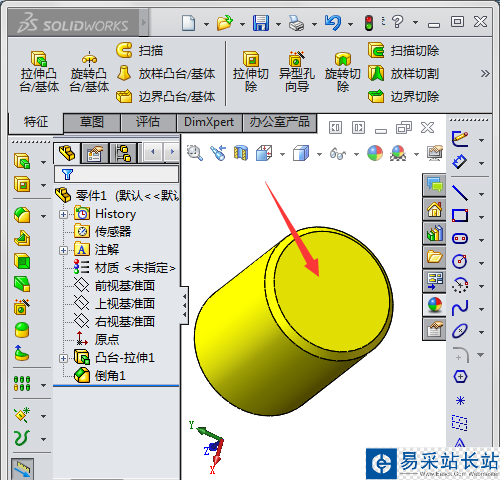Save the part with the floppy icon
This screenshot has width=500, height=480.
[x=261, y=23]
